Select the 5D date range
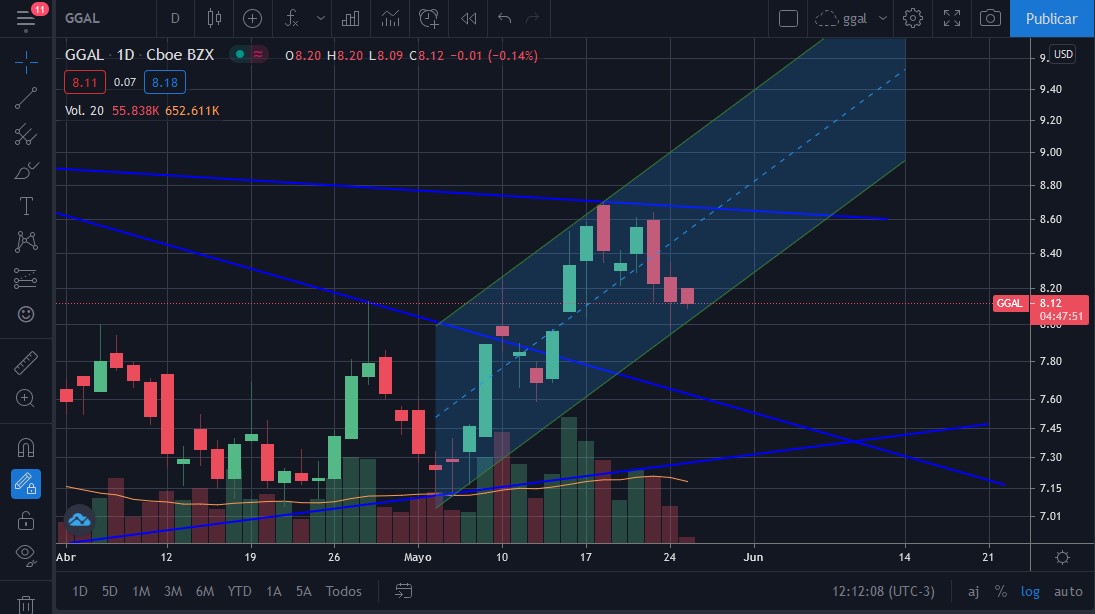The height and width of the screenshot is (614, 1095). pyautogui.click(x=110, y=592)
